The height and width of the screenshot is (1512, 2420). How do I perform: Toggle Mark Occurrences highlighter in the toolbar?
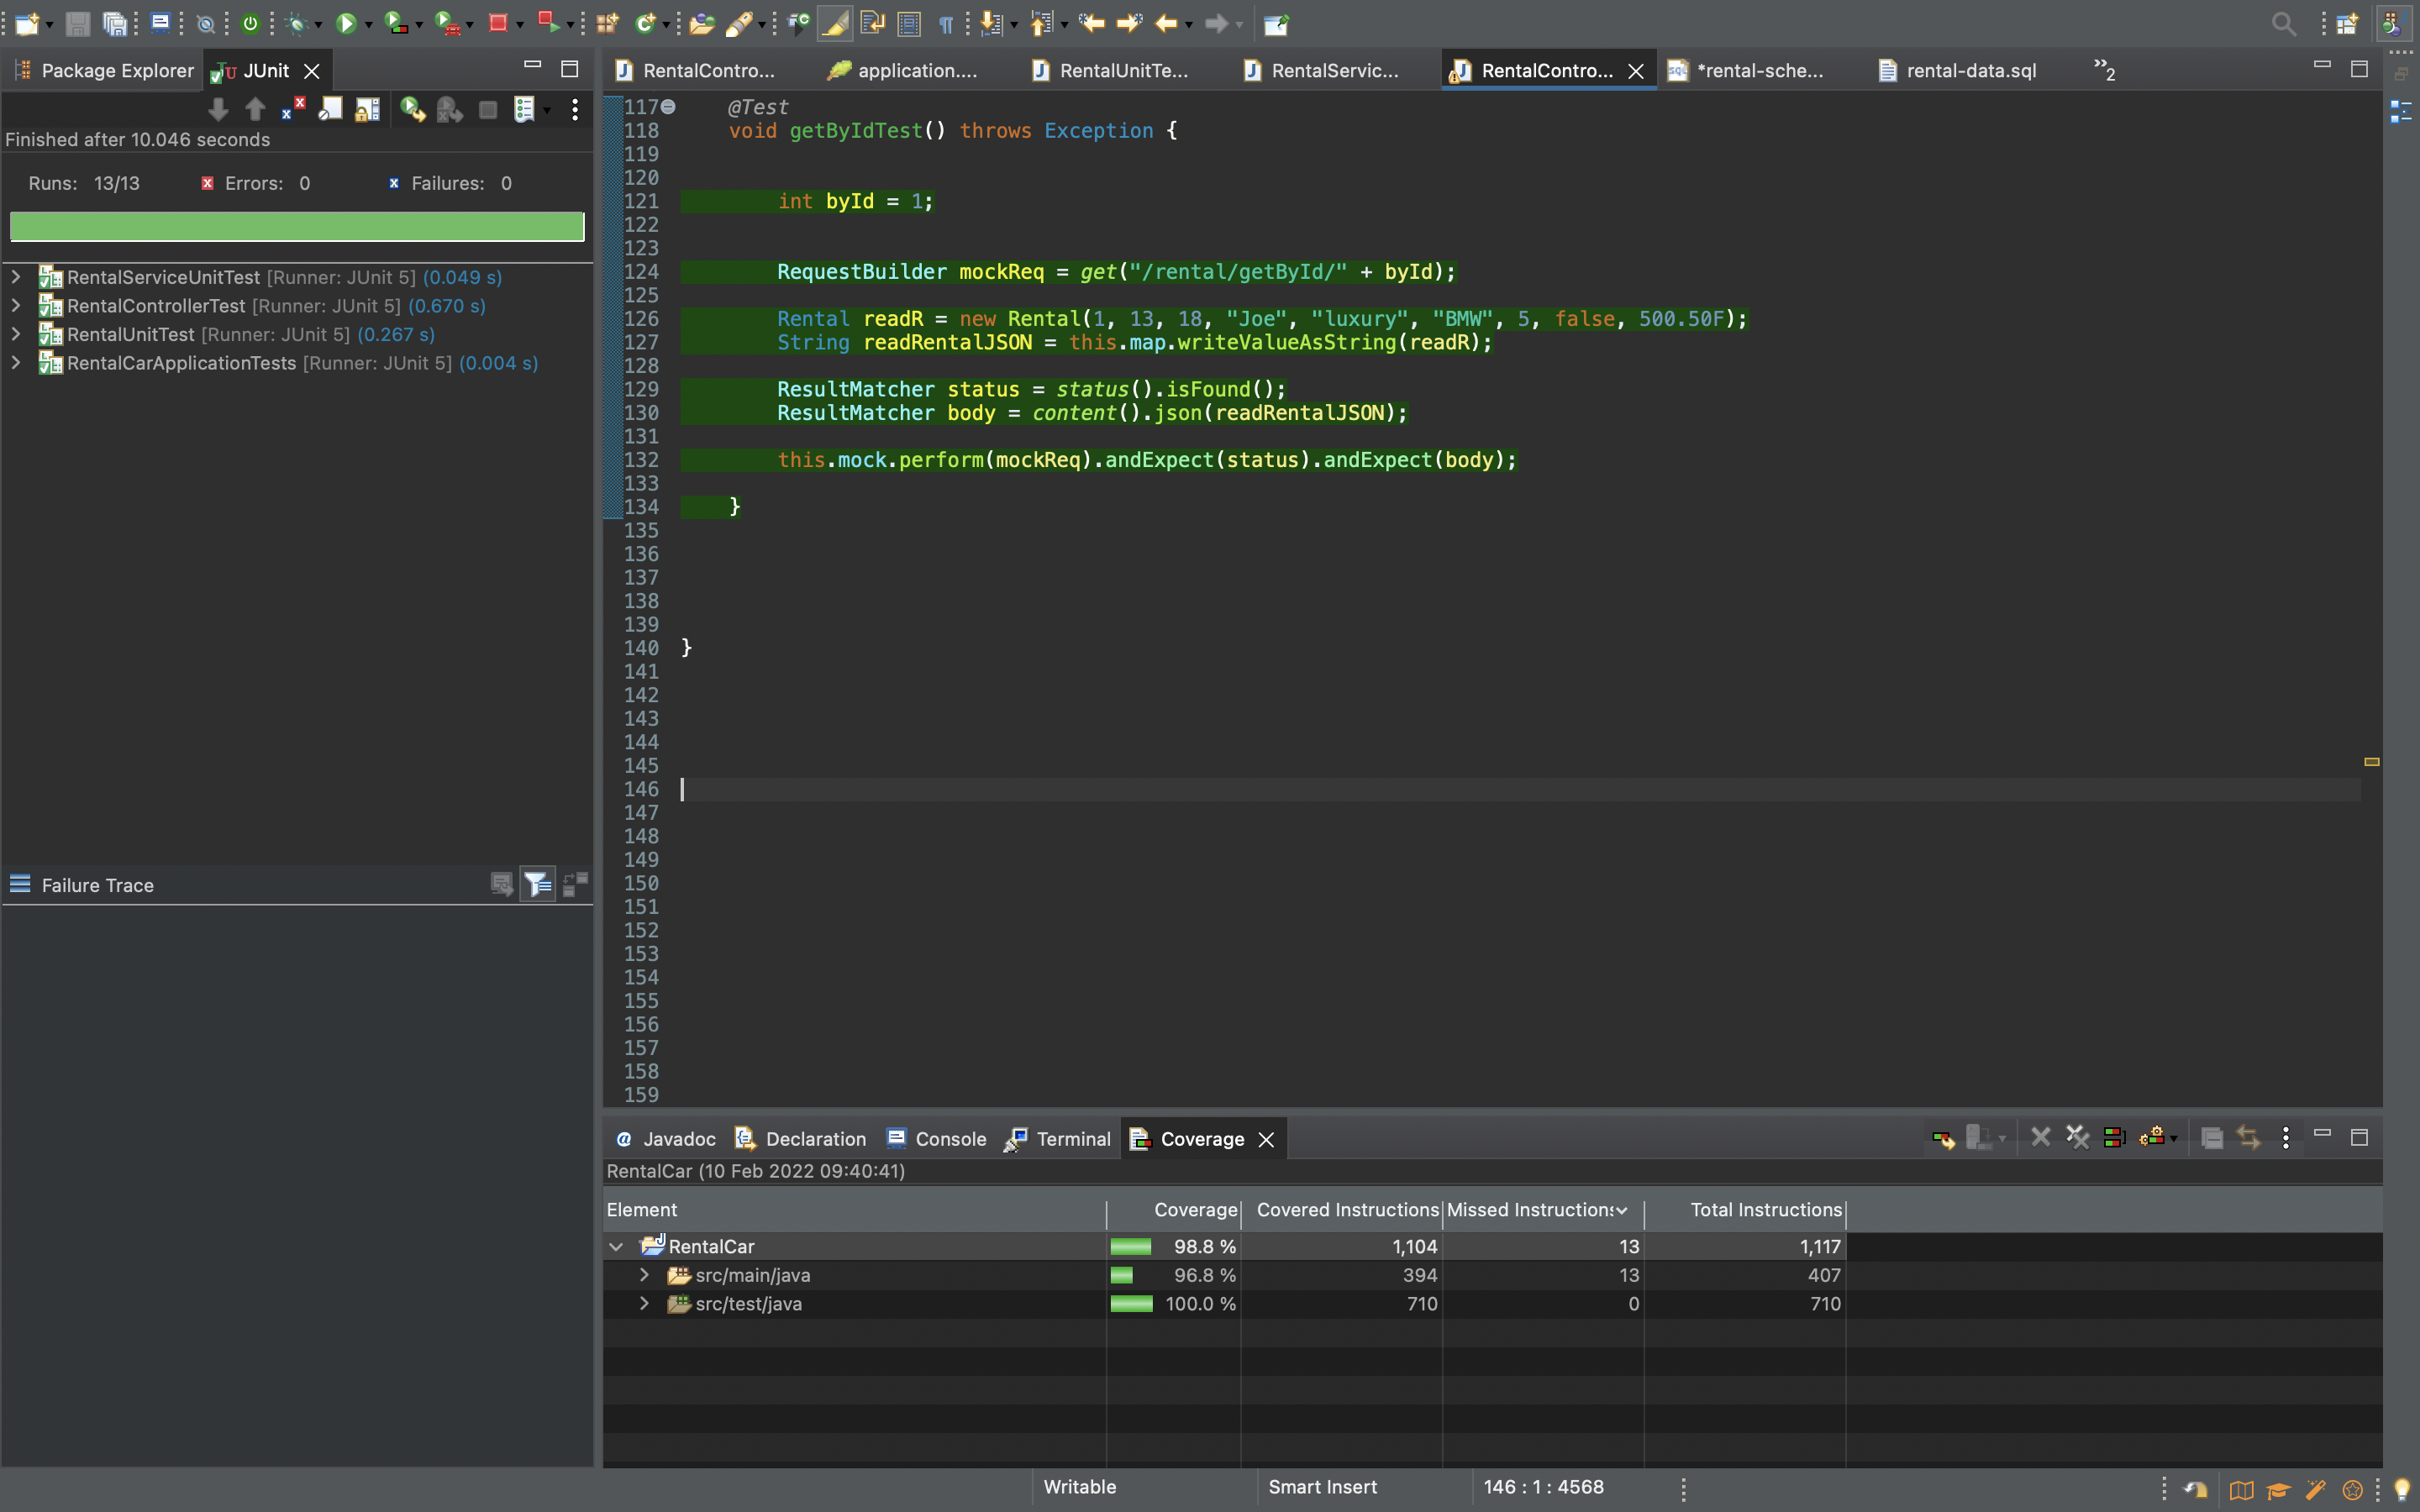click(x=834, y=22)
